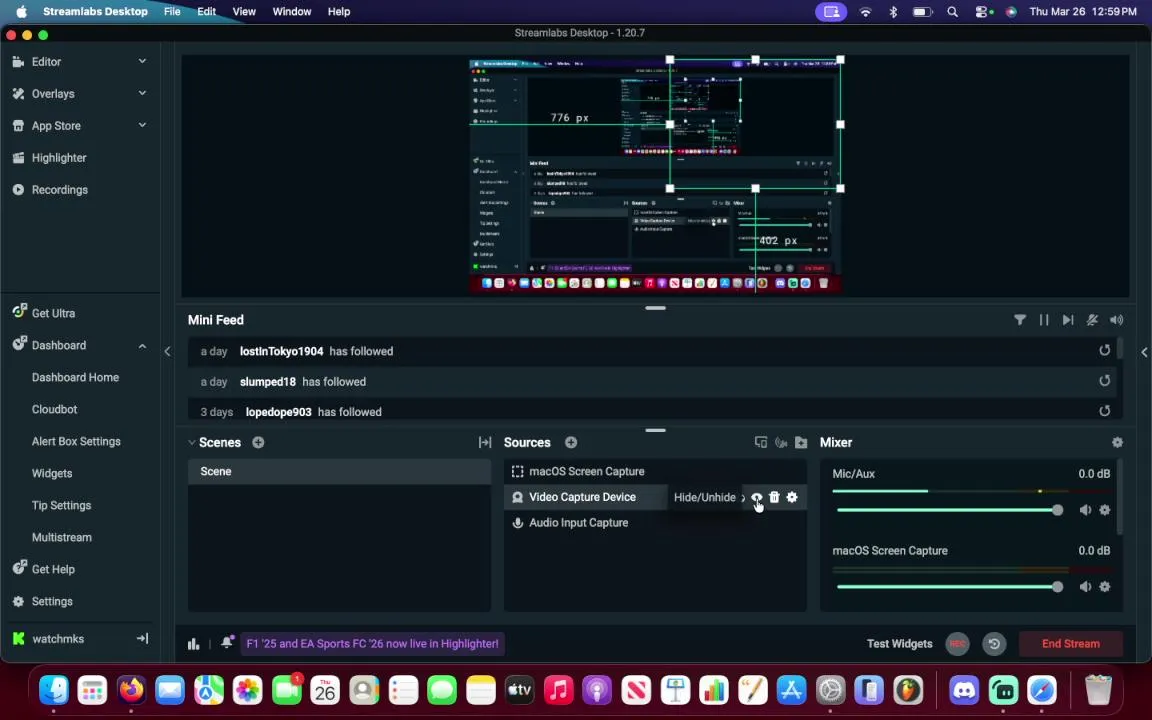Collapse left sidebar with the arrow
Viewport: 1152px width, 720px height.
coord(168,351)
